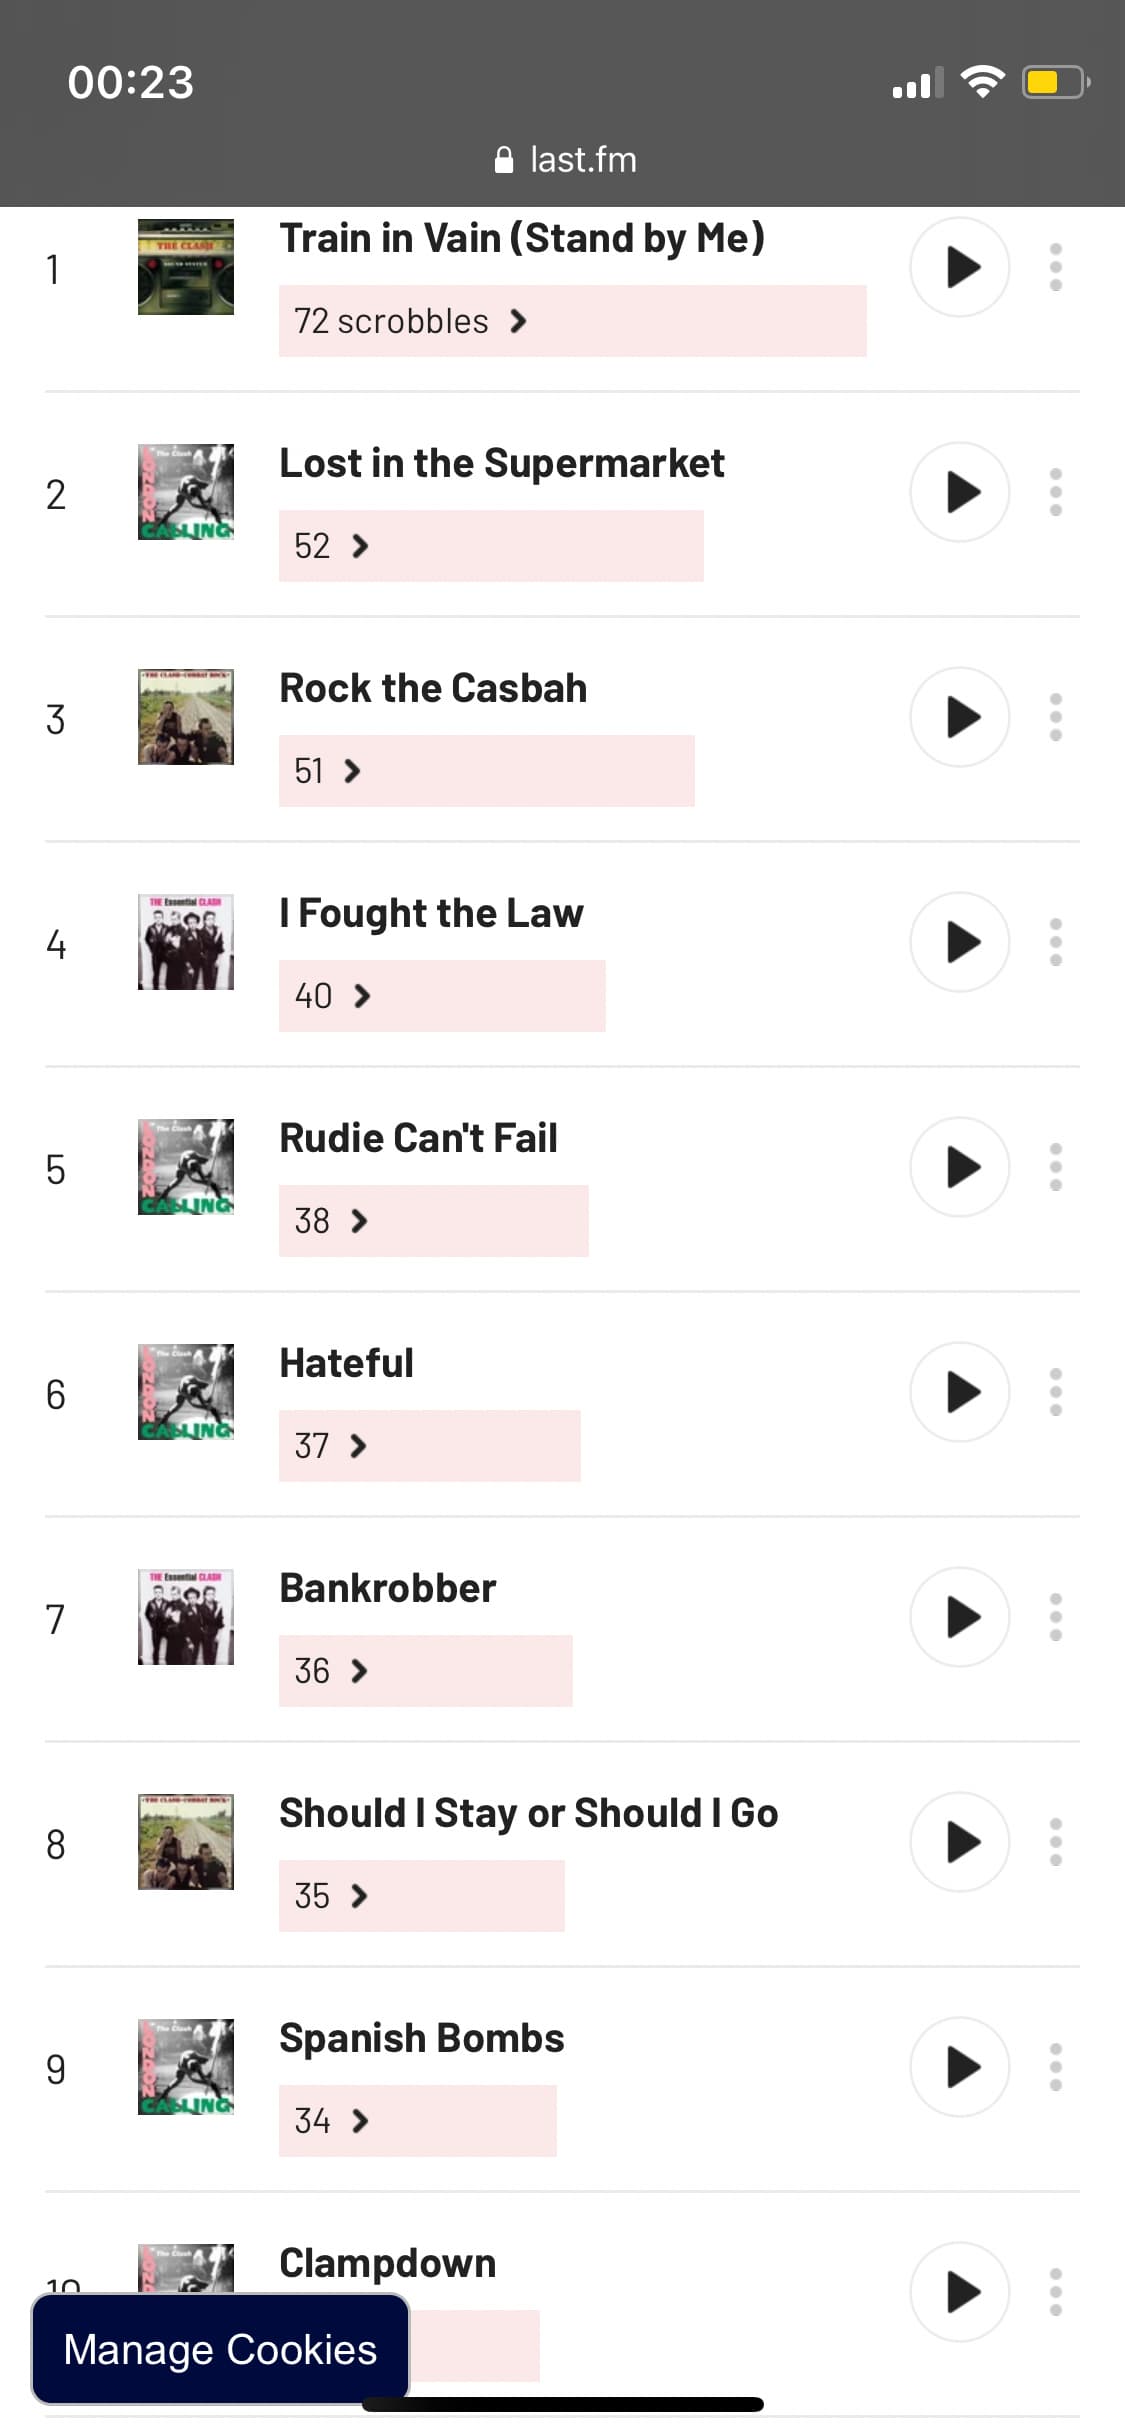This screenshot has height=2436, width=1125.
Task: Click the 36 scrobbles bar for Bankrobber
Action: pos(425,1671)
